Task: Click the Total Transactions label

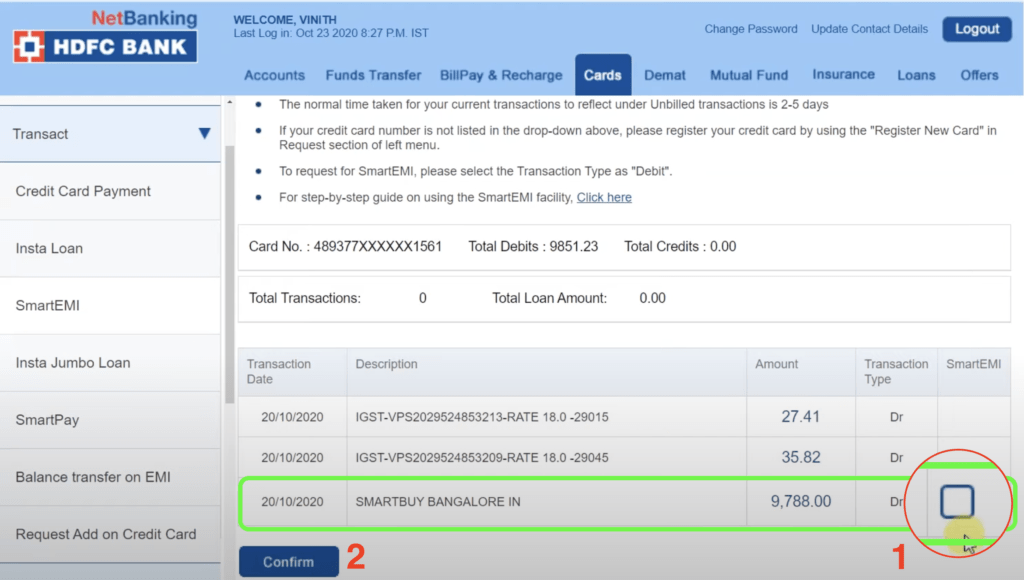Action: click(x=304, y=298)
